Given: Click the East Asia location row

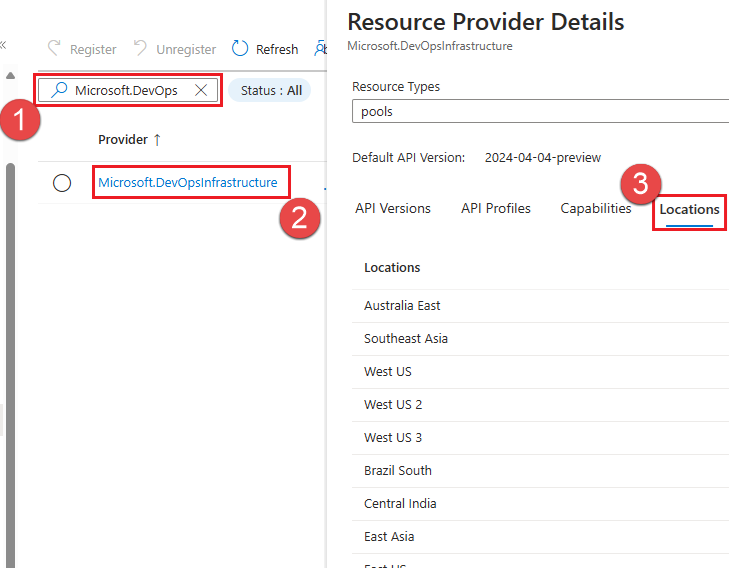Looking at the screenshot, I should (541, 537).
